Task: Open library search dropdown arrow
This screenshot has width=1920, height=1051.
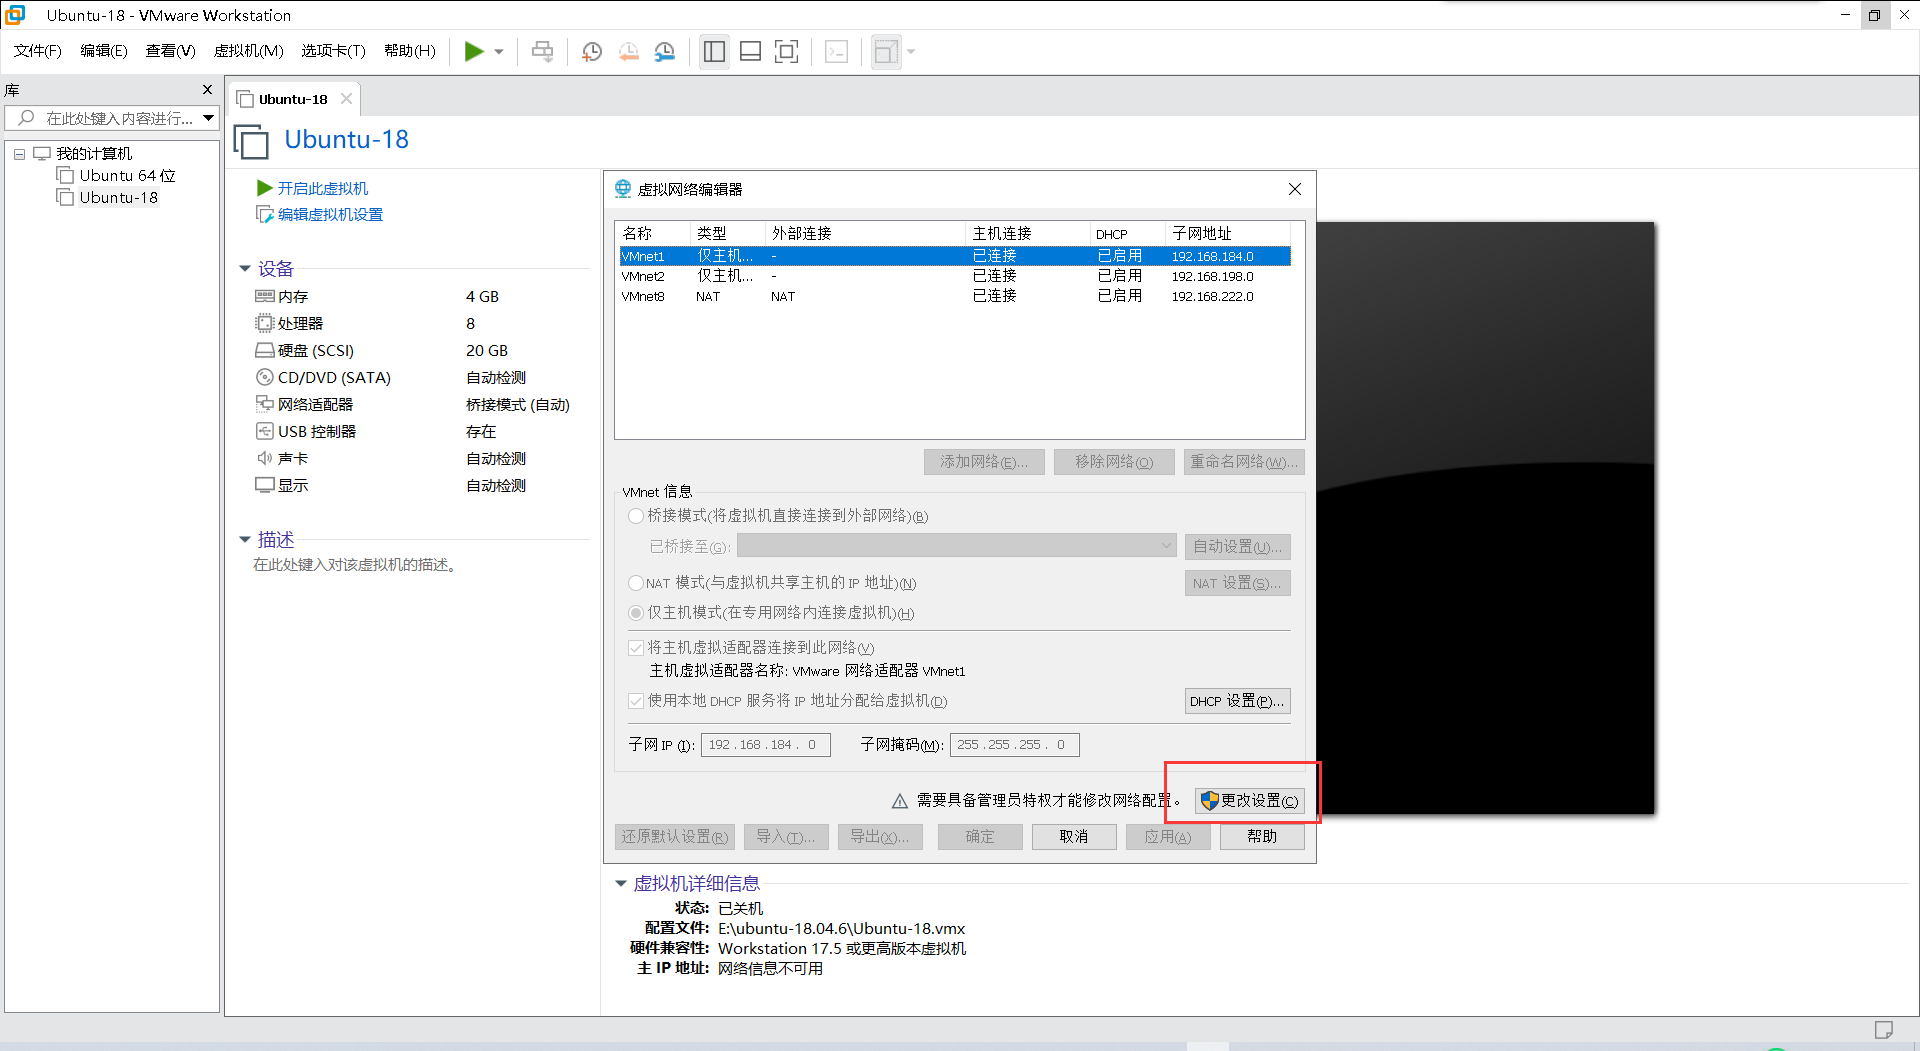Action: (208, 118)
